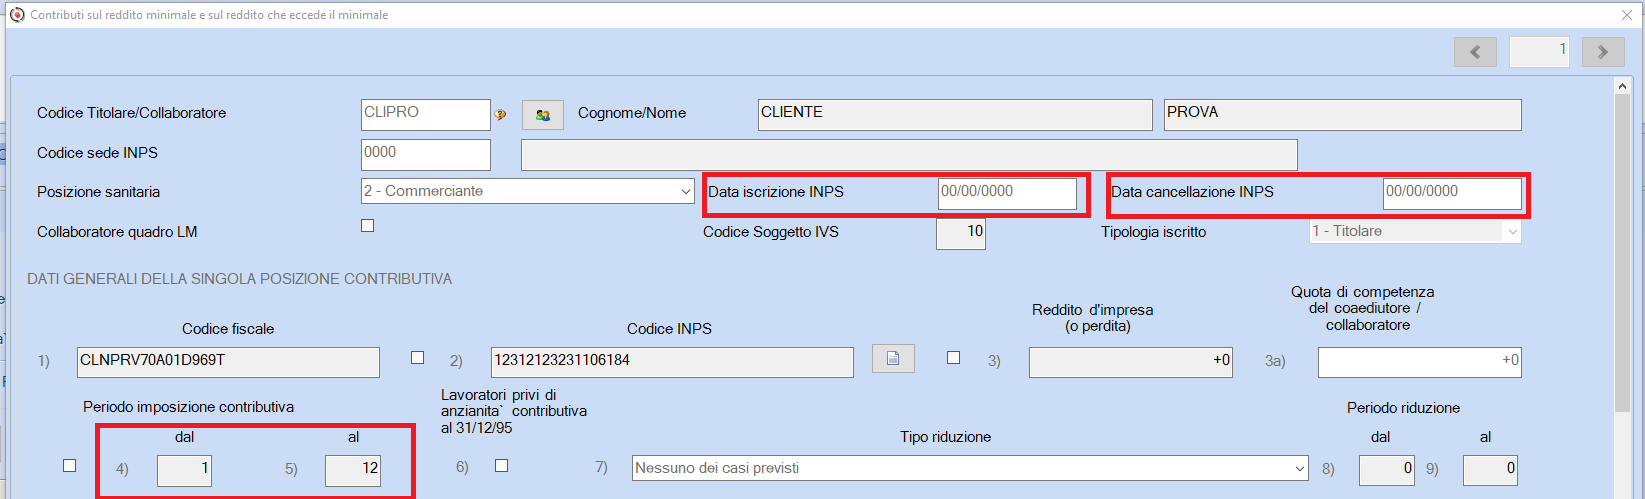
Task: Click the small hint icon beside CLIPRO field
Action: [500, 115]
